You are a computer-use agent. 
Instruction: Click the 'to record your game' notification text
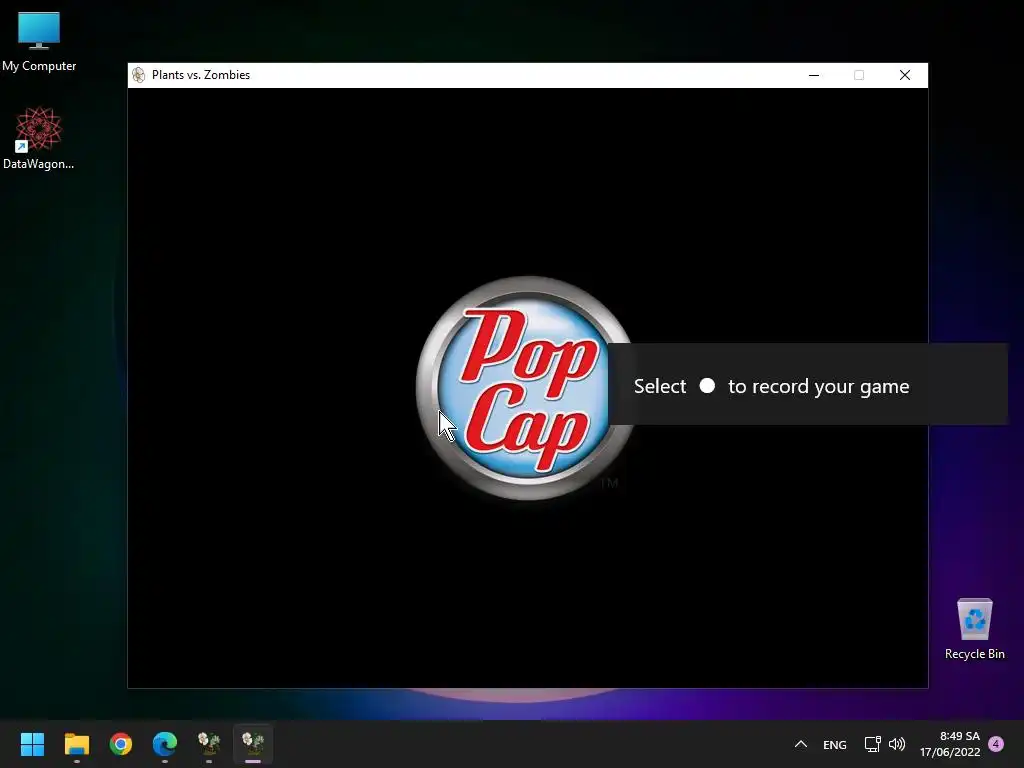pyautogui.click(x=818, y=386)
